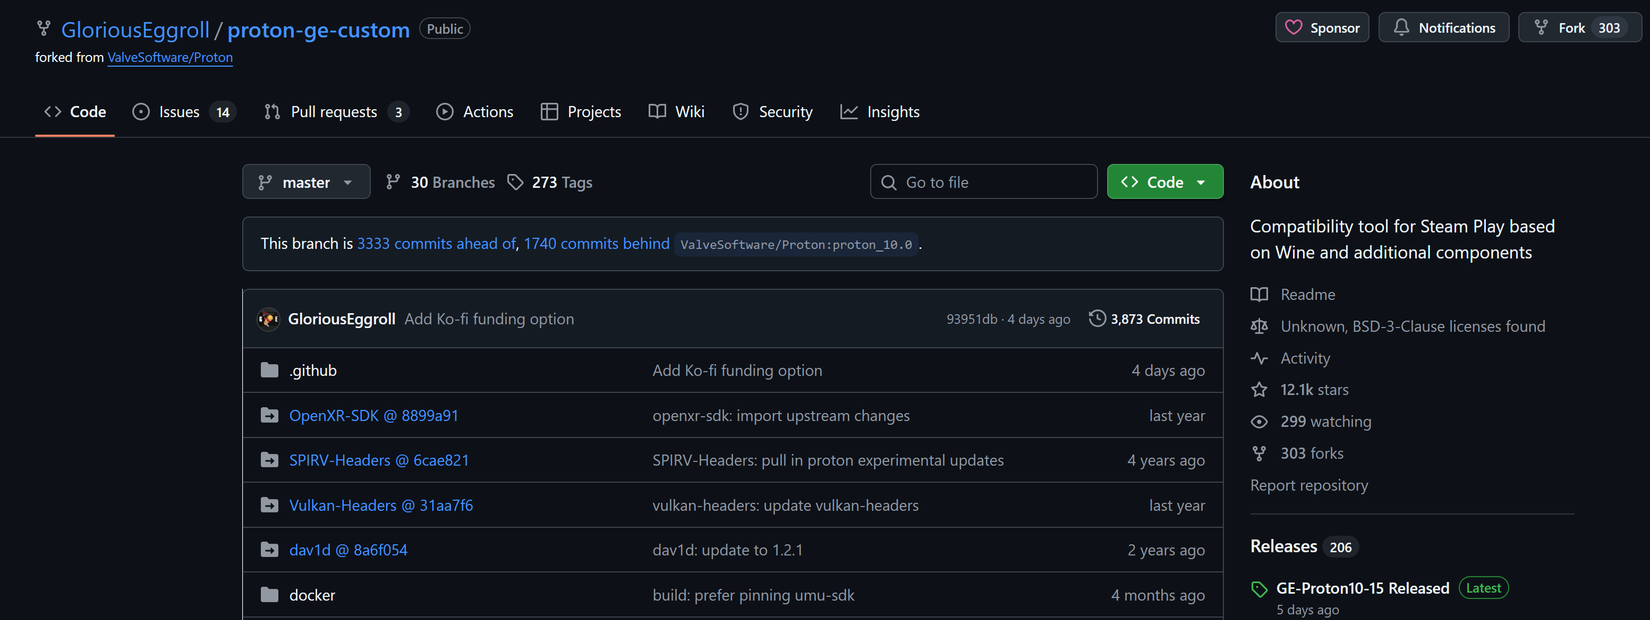
Task: Open the green Code dropdown button
Action: 1165,182
